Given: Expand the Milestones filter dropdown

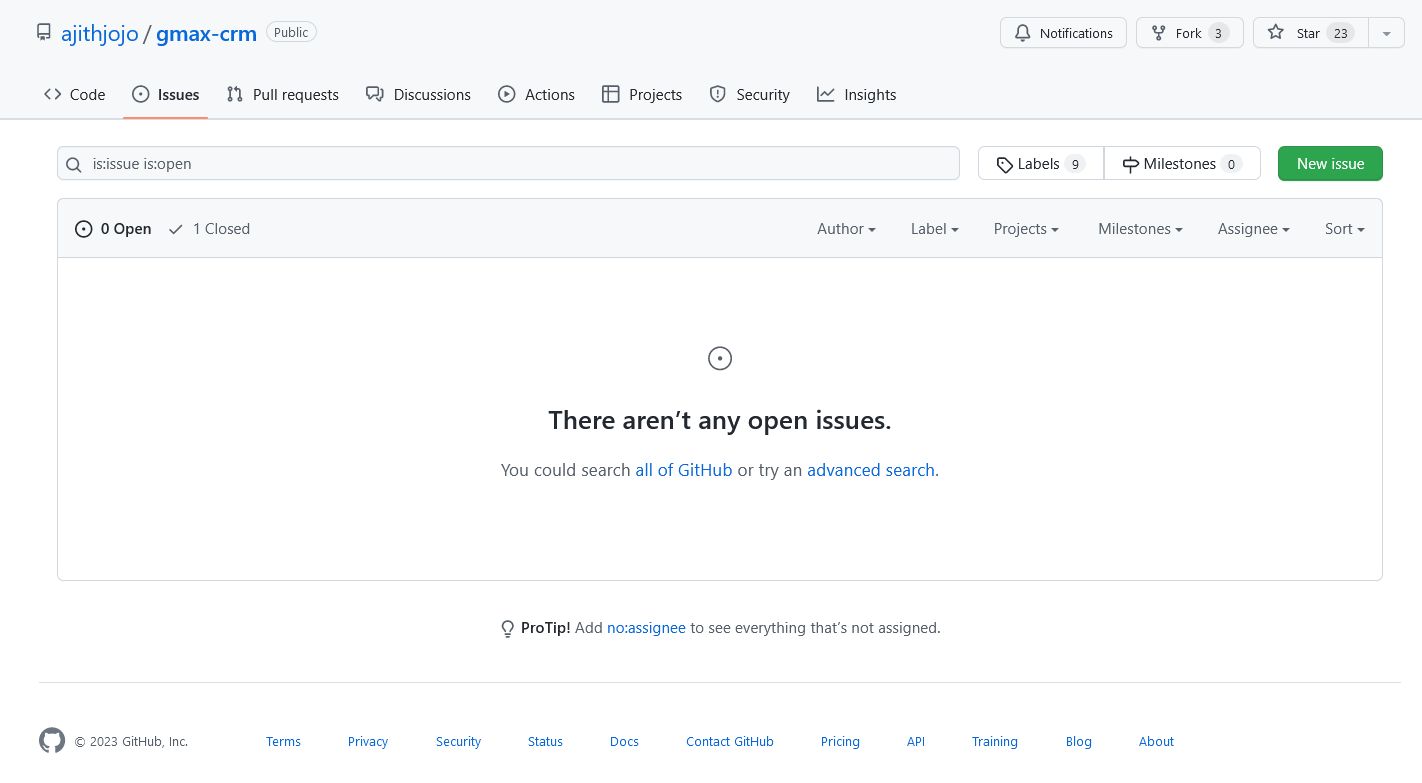Looking at the screenshot, I should click(x=1140, y=229).
